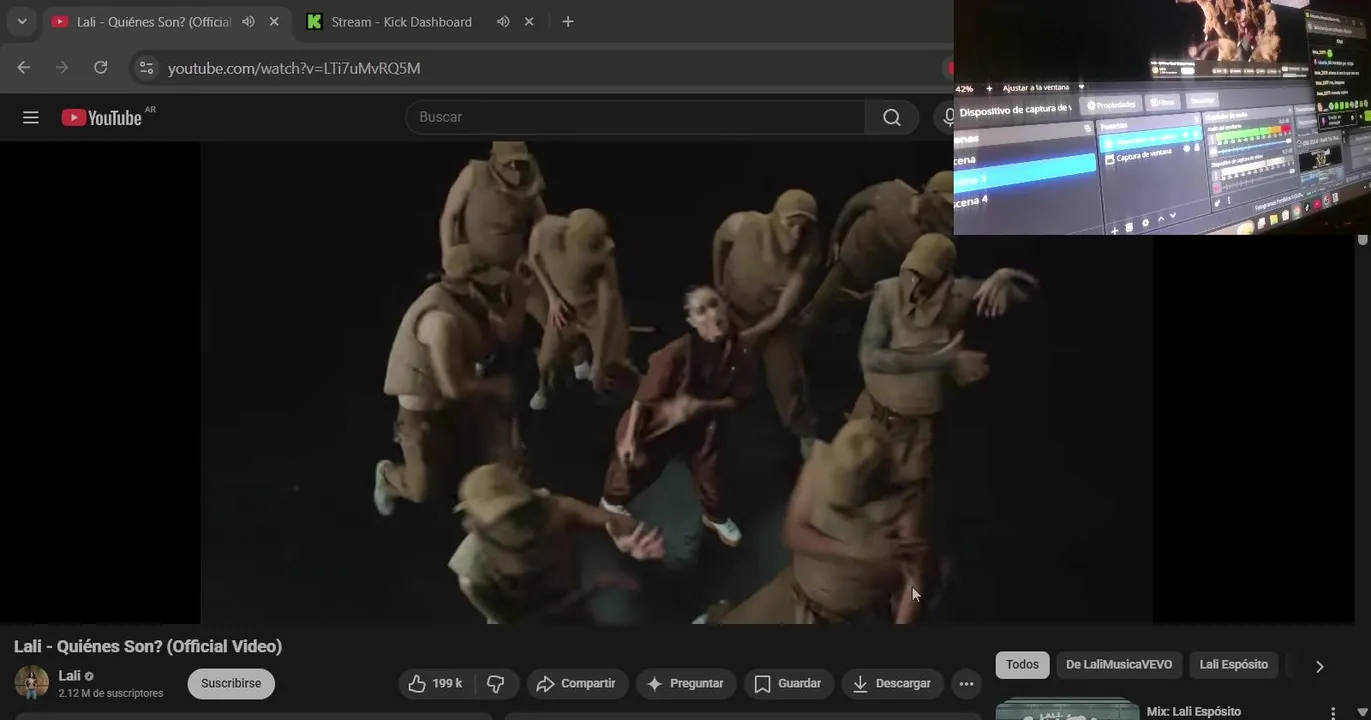Viewport: 1371px width, 720px height.
Task: Select Captura de ventana source in OBS overlay
Action: point(1143,157)
